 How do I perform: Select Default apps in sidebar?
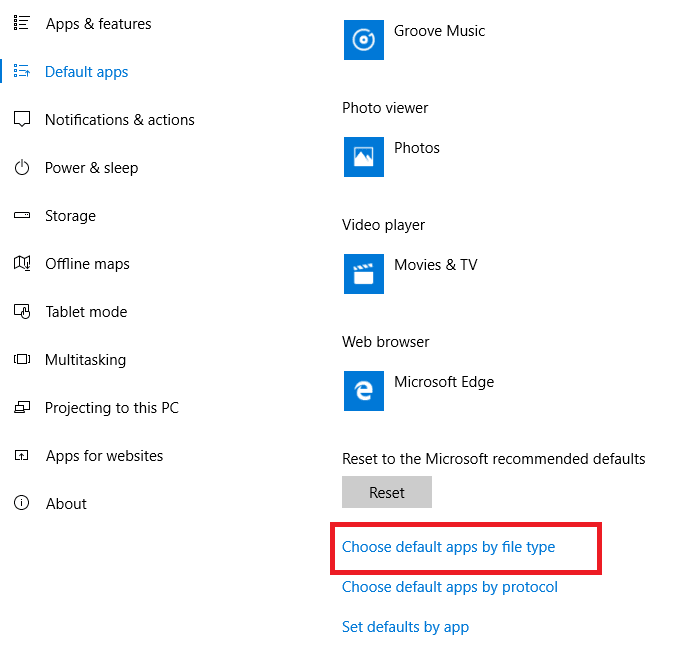pos(86,72)
